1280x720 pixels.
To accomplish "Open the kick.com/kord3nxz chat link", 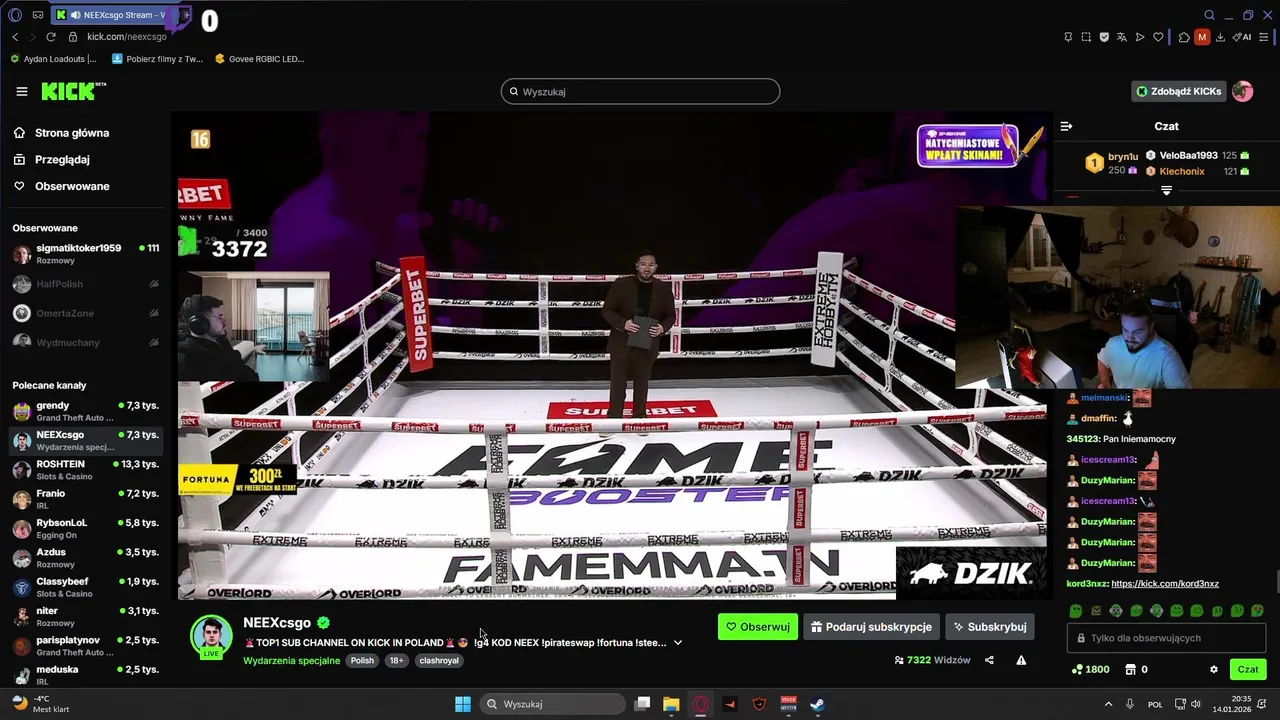I will tap(1165, 584).
